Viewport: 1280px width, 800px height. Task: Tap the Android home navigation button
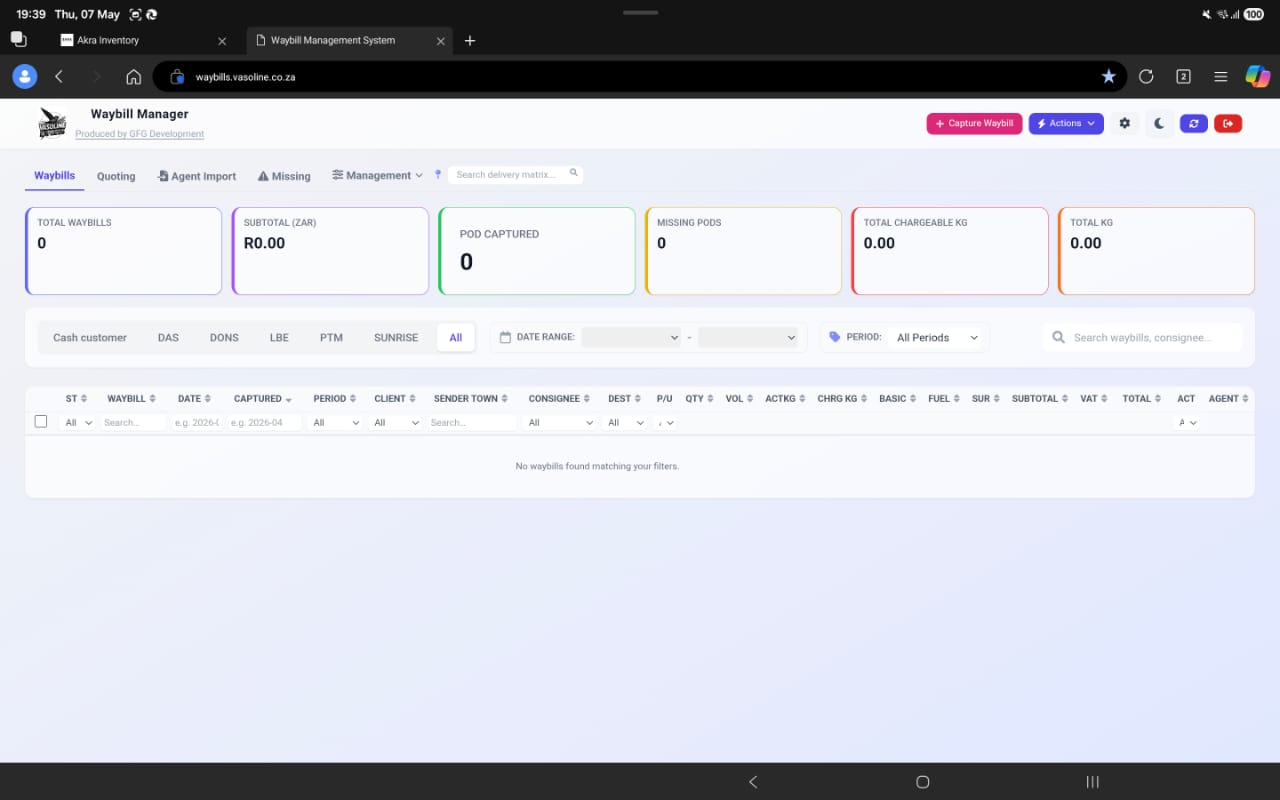click(x=923, y=782)
